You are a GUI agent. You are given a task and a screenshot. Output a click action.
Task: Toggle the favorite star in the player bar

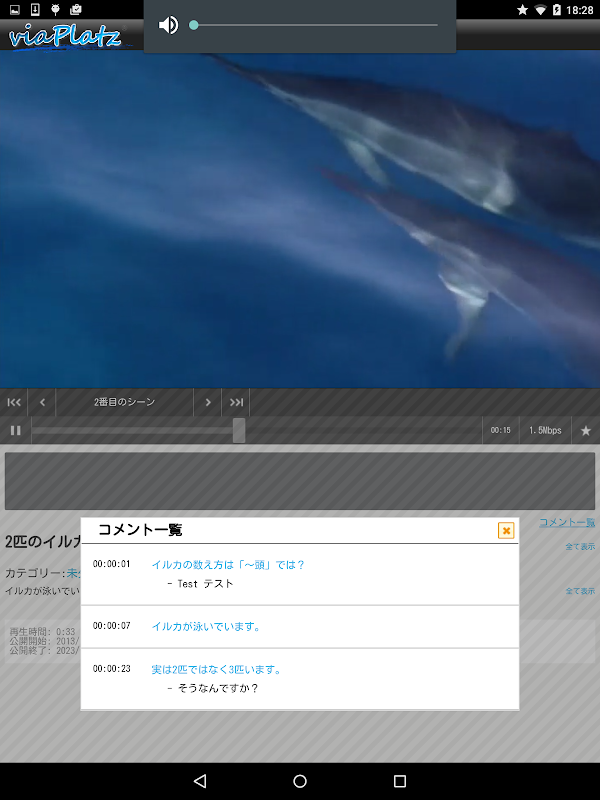click(586, 431)
